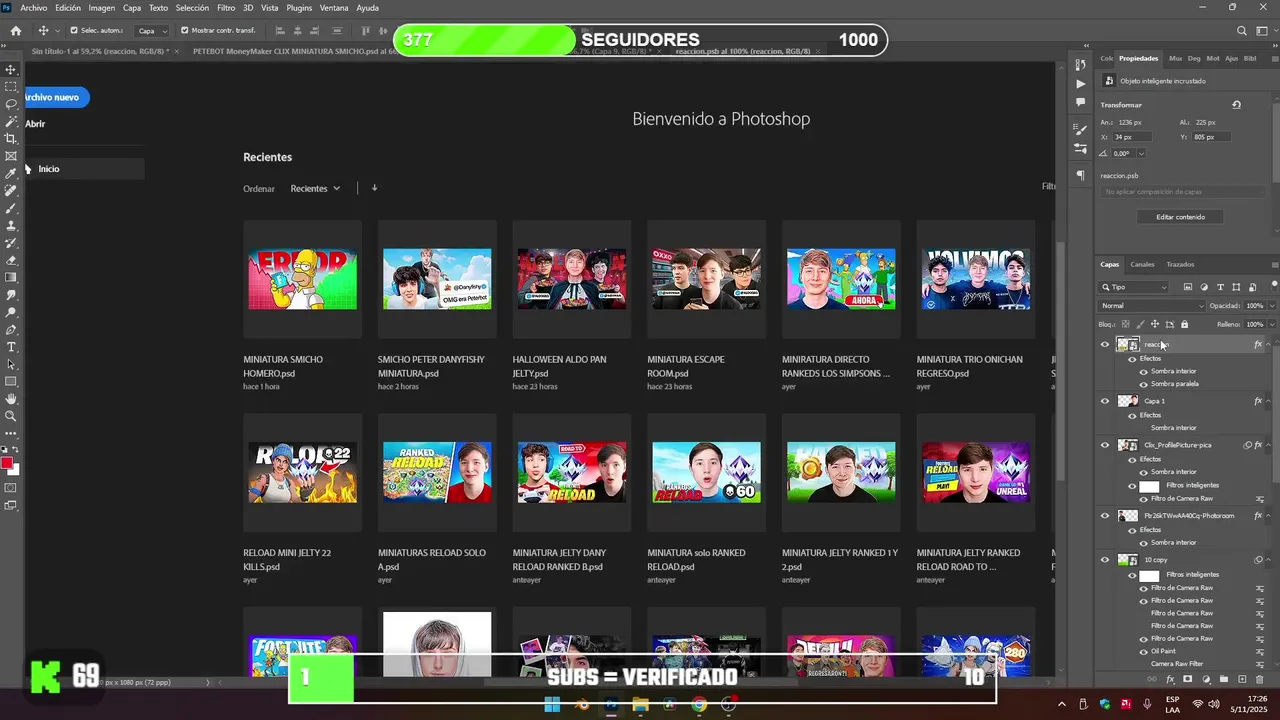Select the Eyedropper tool
The height and width of the screenshot is (720, 1280).
11,173
